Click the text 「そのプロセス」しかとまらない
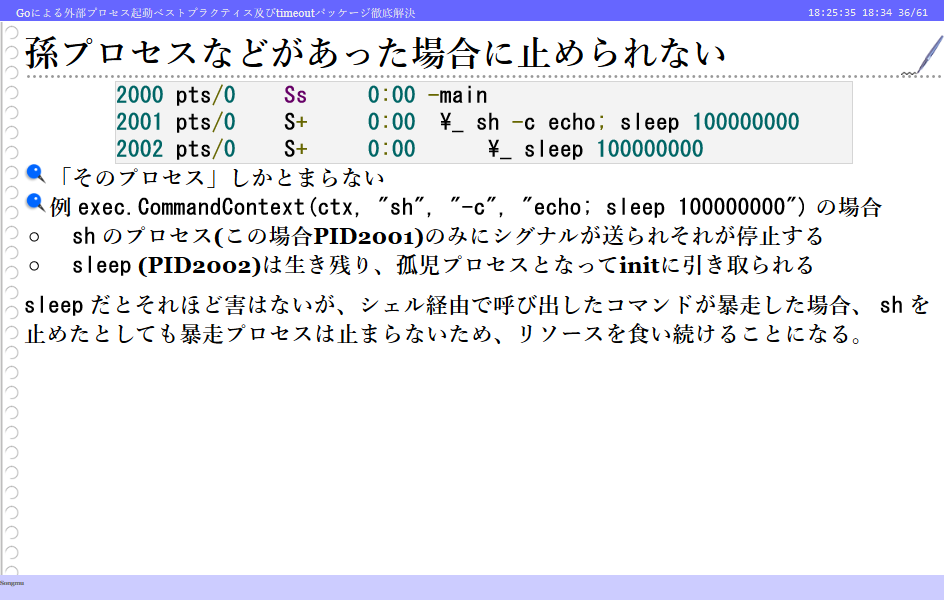 (219, 177)
